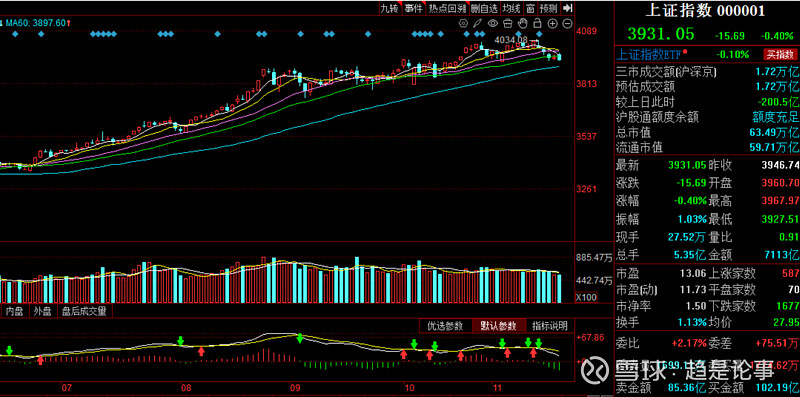This screenshot has height=397, width=800.
Task: Click the 3261 price axis label
Action: pyautogui.click(x=586, y=189)
